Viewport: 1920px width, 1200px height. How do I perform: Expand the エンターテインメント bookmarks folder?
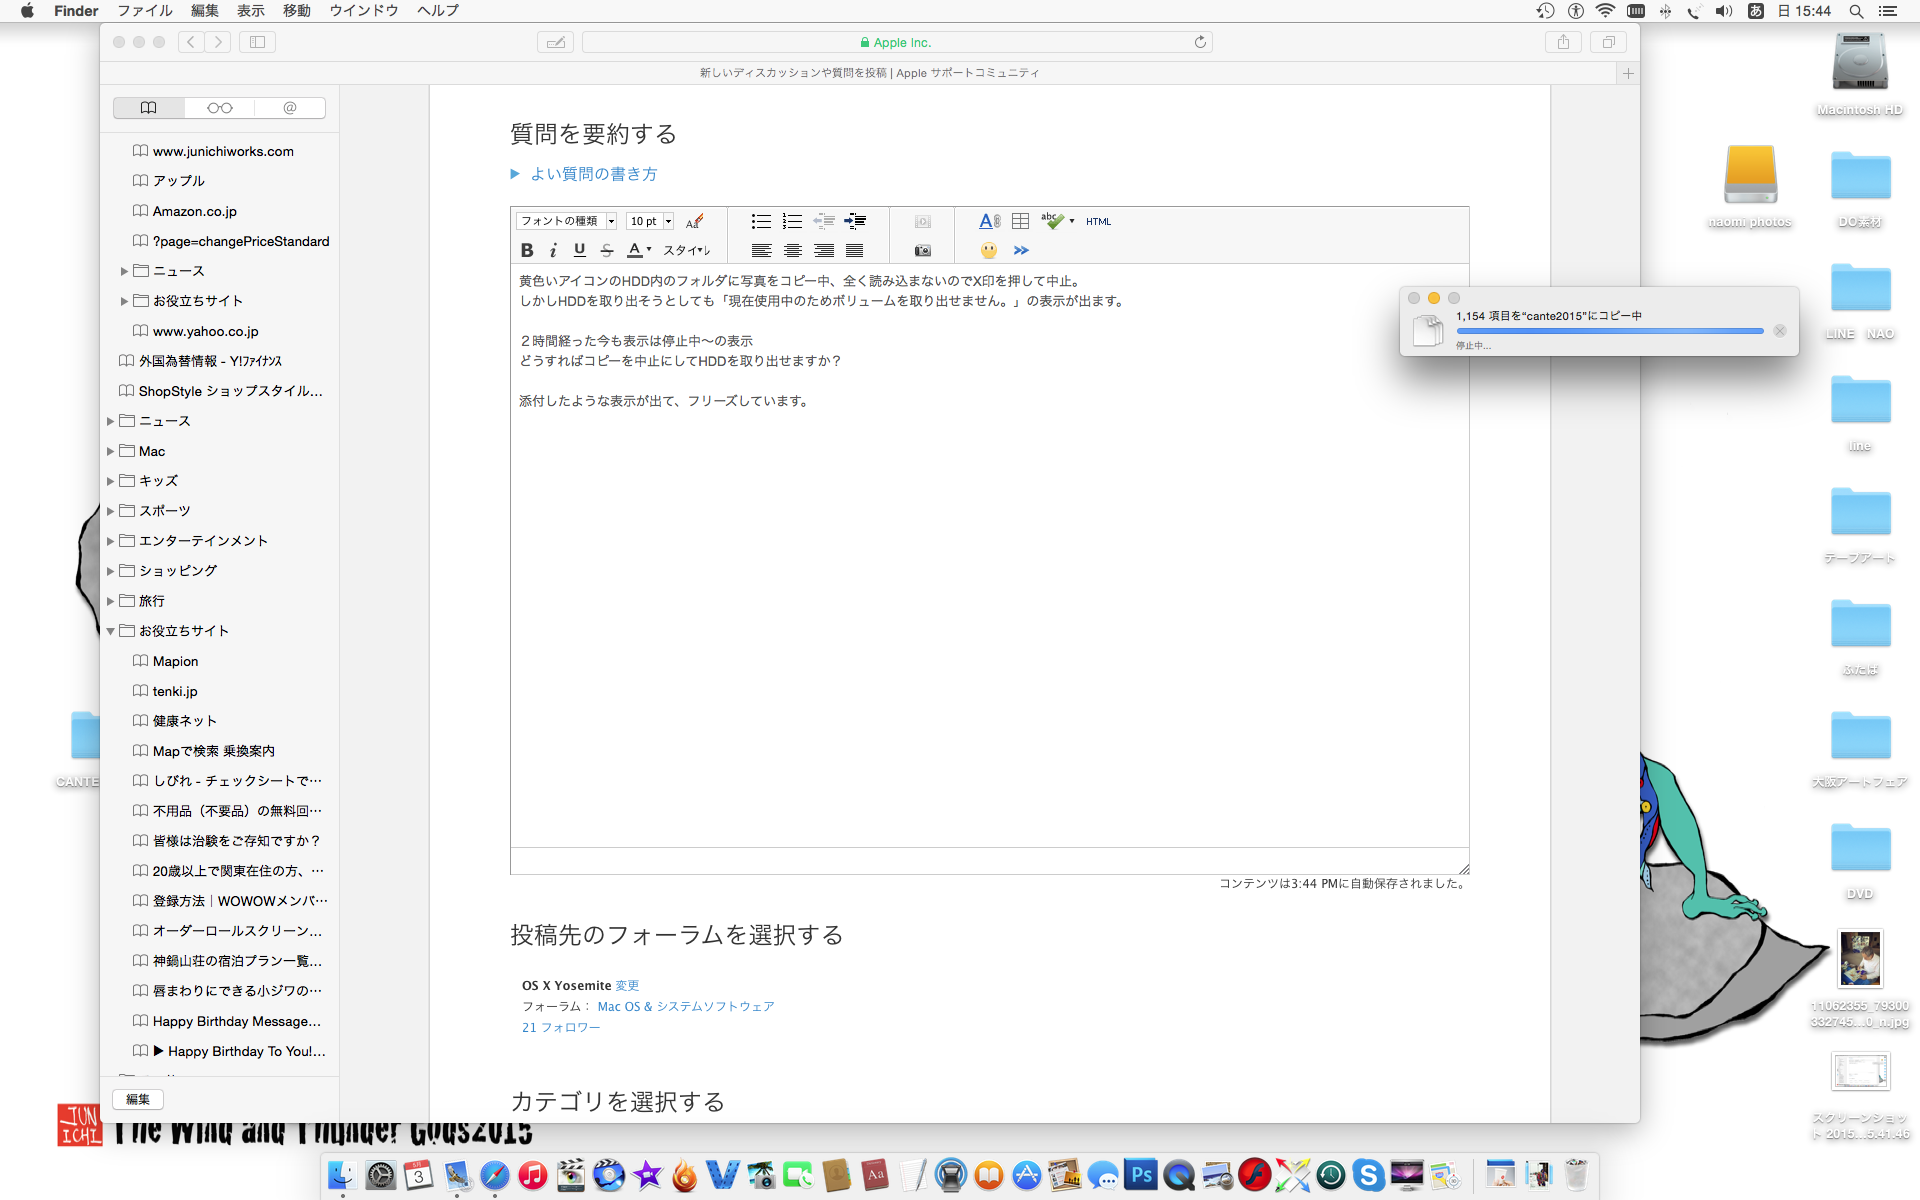(111, 541)
